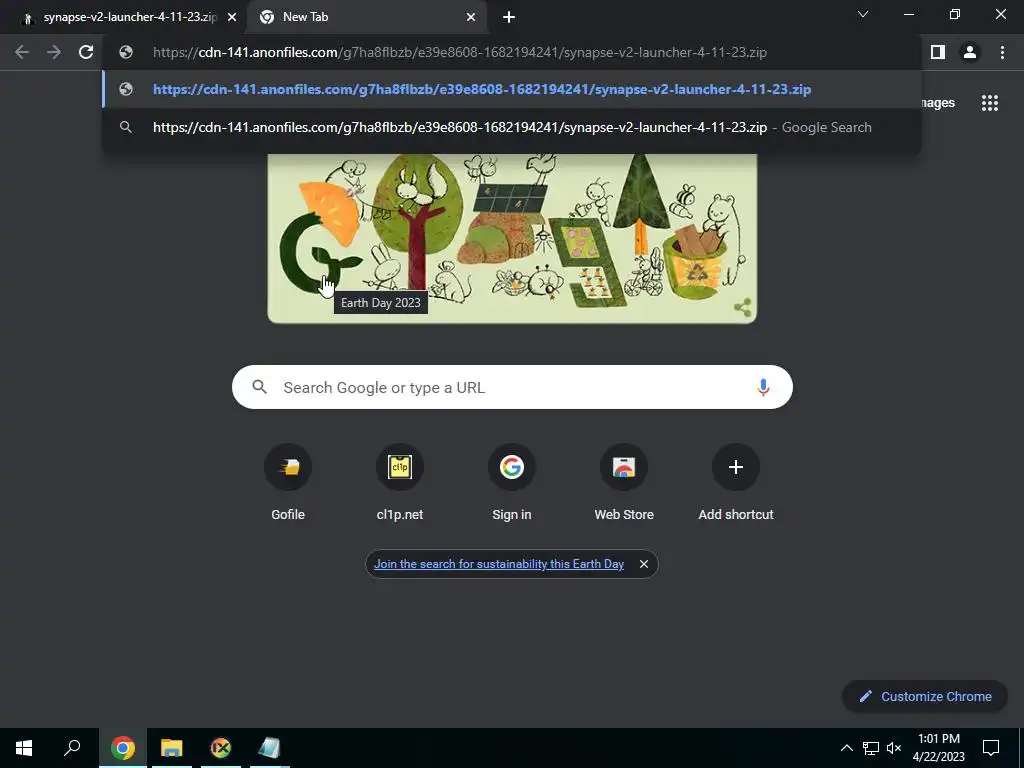Open the Gofile shortcut

point(288,484)
